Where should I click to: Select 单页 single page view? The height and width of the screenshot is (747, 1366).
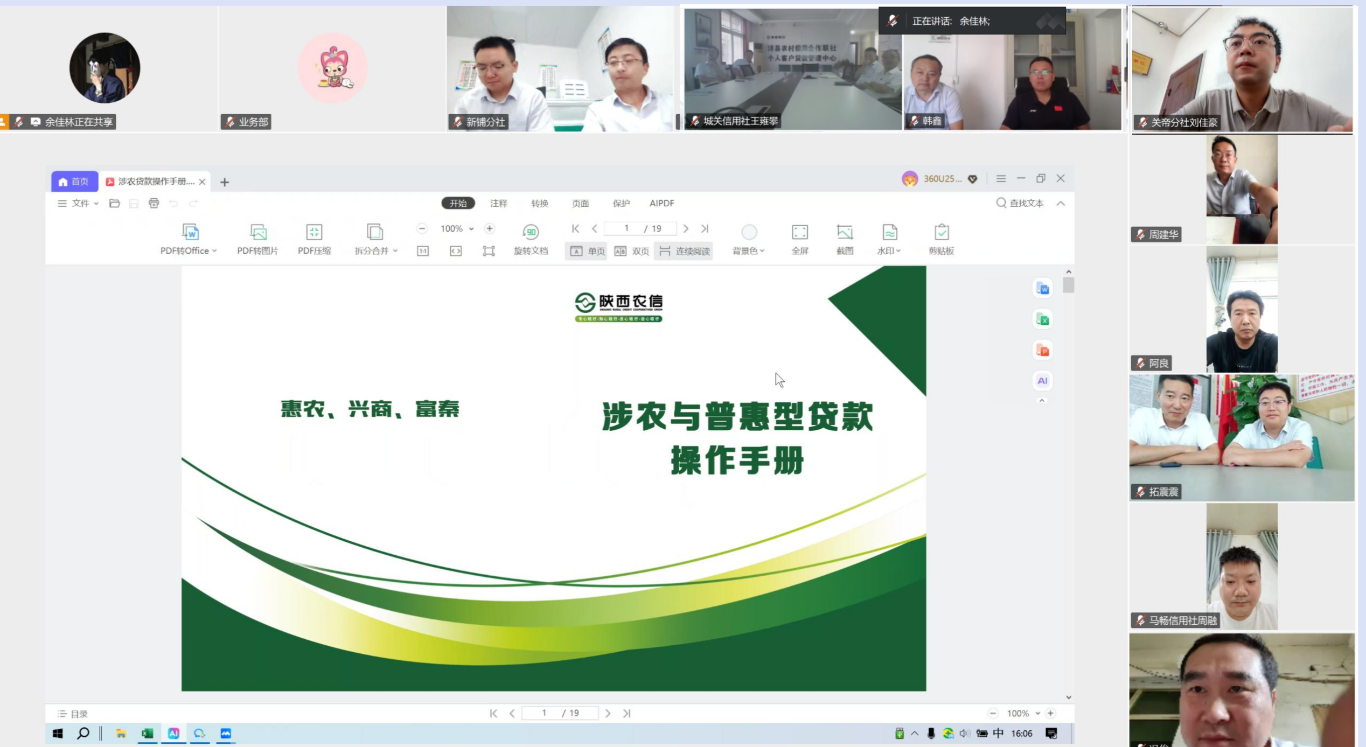coord(588,251)
